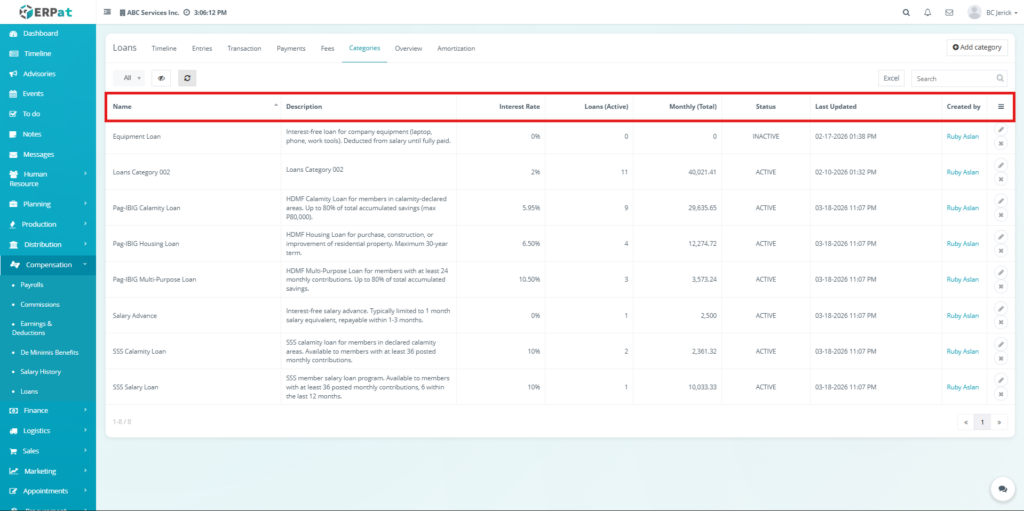Toggle column visibility with the eye button
The image size is (1024, 511).
161,77
